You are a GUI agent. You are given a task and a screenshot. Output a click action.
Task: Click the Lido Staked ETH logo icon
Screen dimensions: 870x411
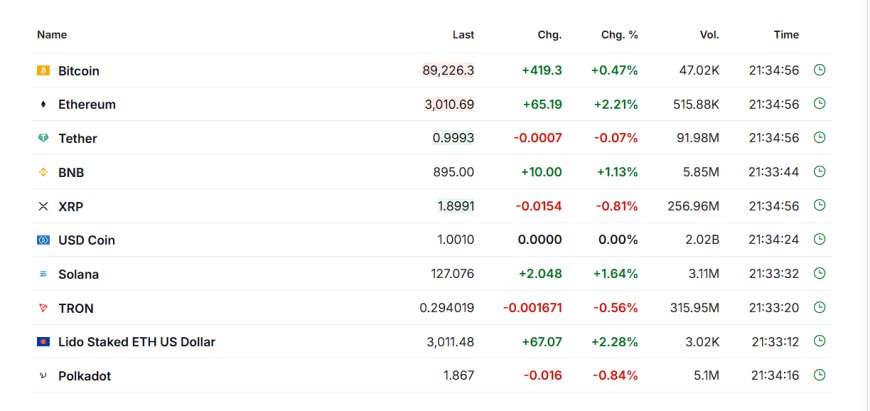43,342
